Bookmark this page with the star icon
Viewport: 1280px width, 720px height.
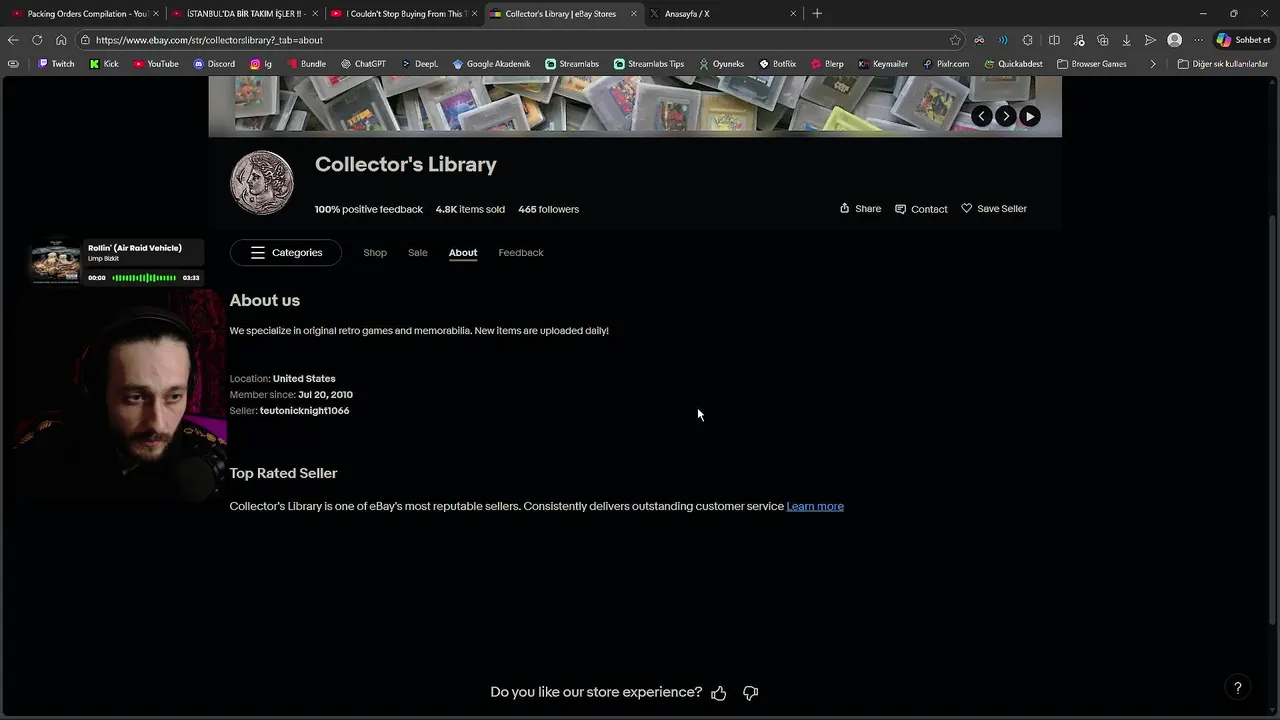955,40
